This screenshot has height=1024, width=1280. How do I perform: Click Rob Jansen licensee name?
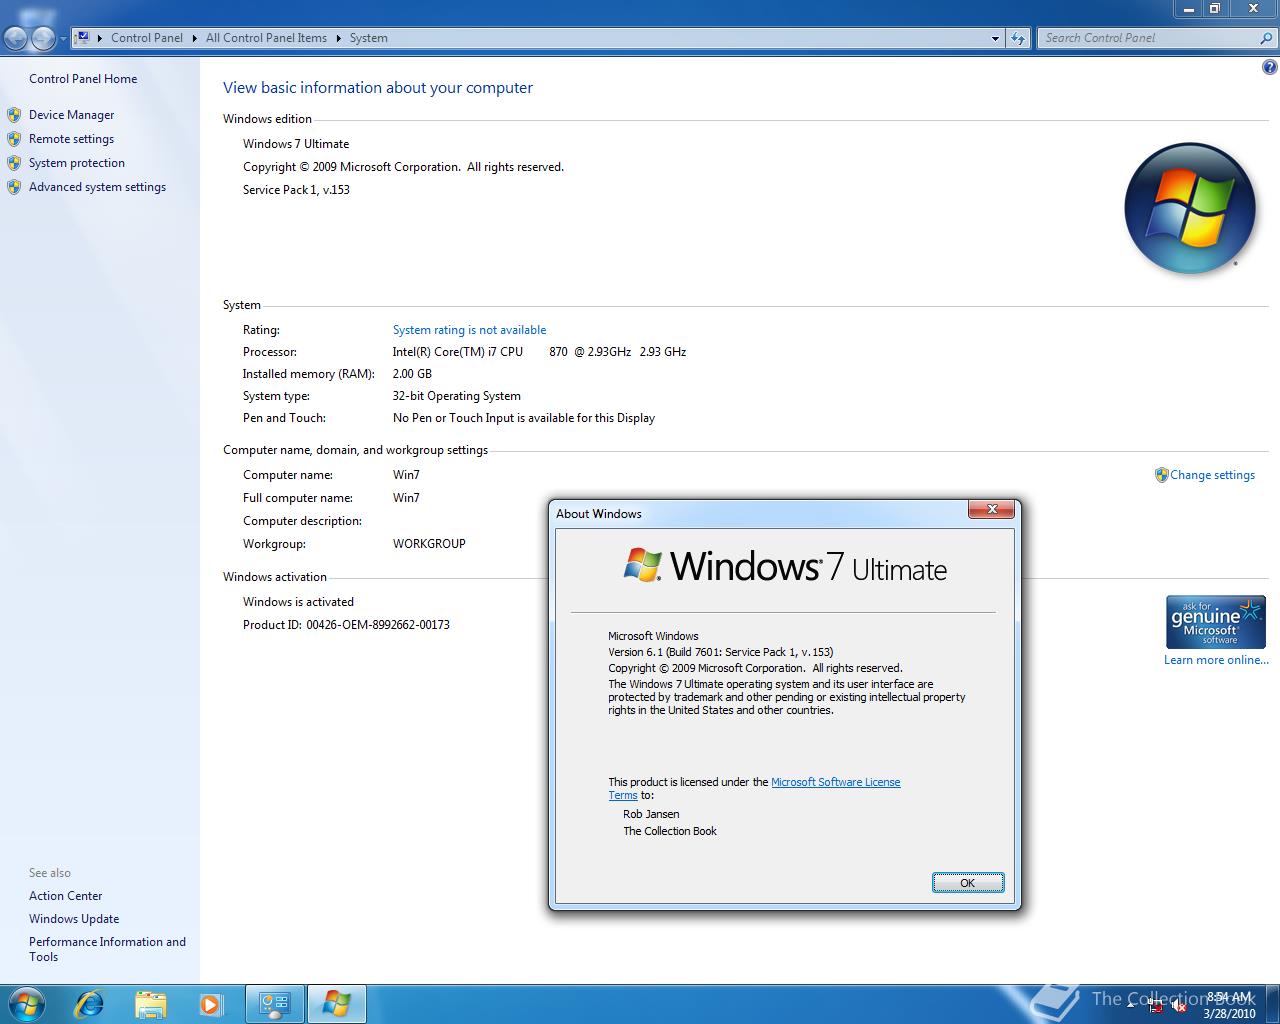point(651,814)
